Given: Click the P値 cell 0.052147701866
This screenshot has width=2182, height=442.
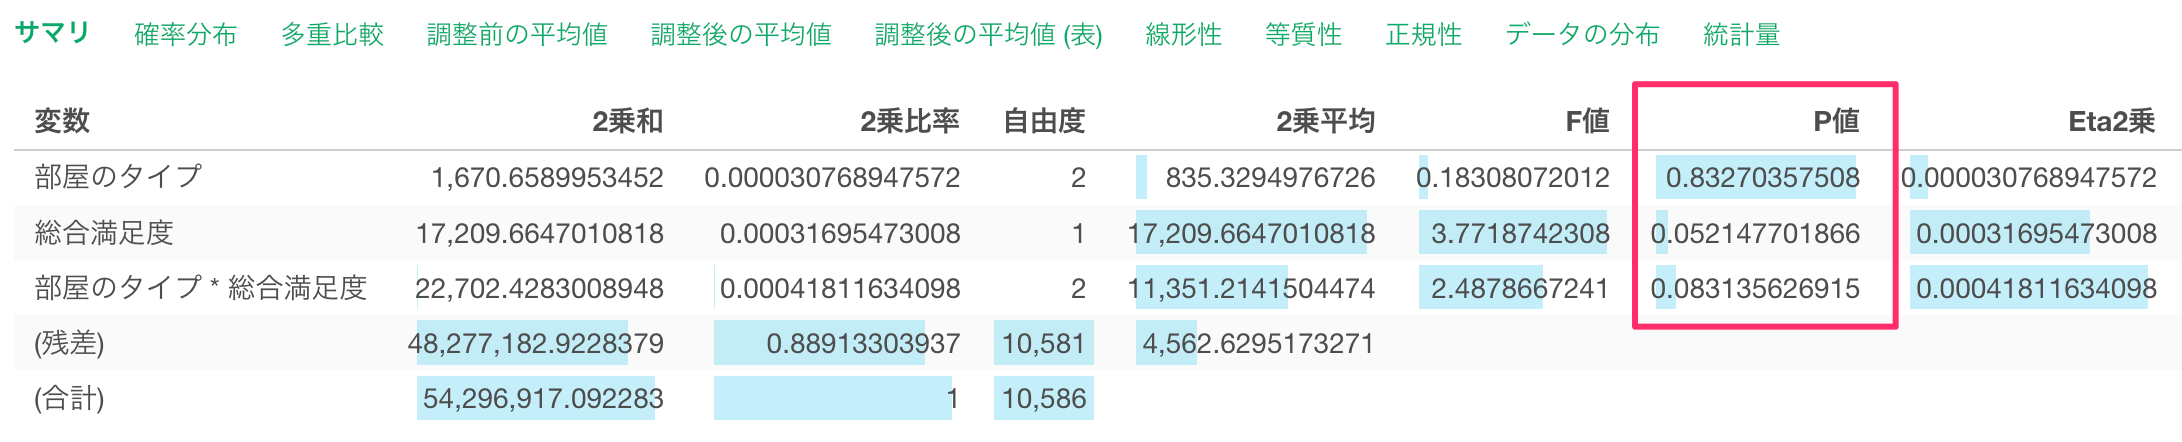Looking at the screenshot, I should pyautogui.click(x=1755, y=233).
